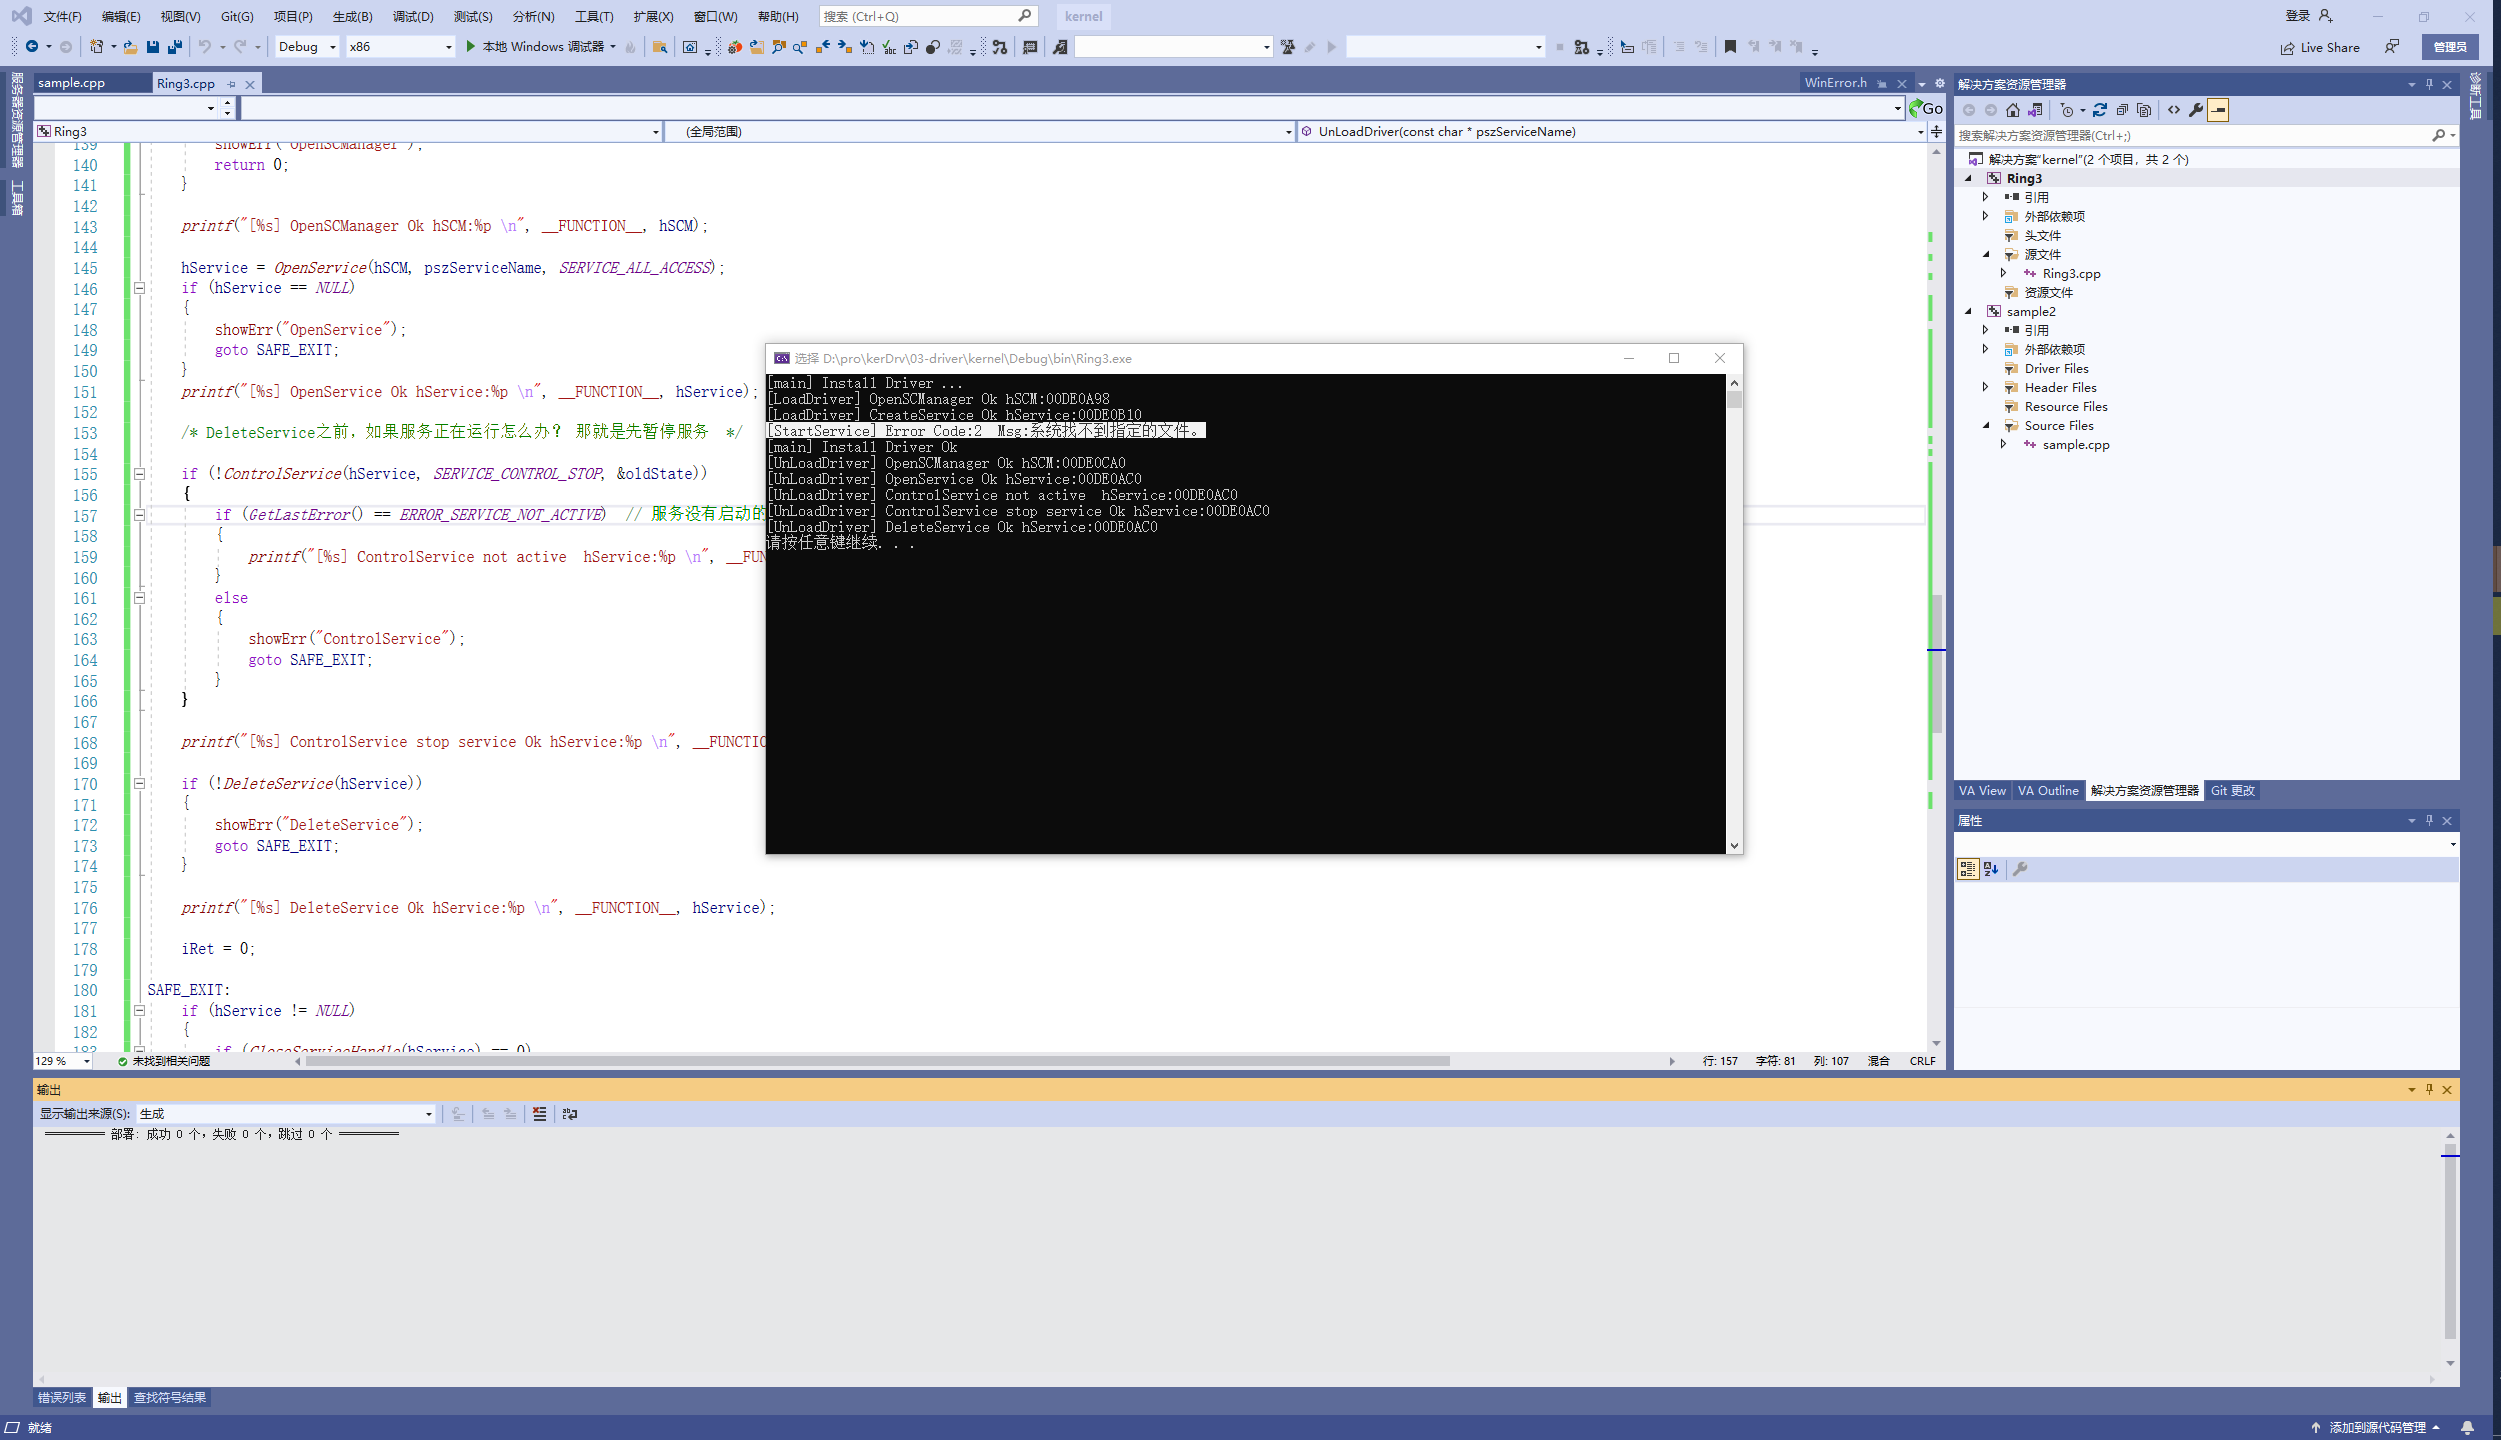The image size is (2501, 1440).
Task: Click the Home icon in Solution Explorer
Action: [x=2013, y=110]
